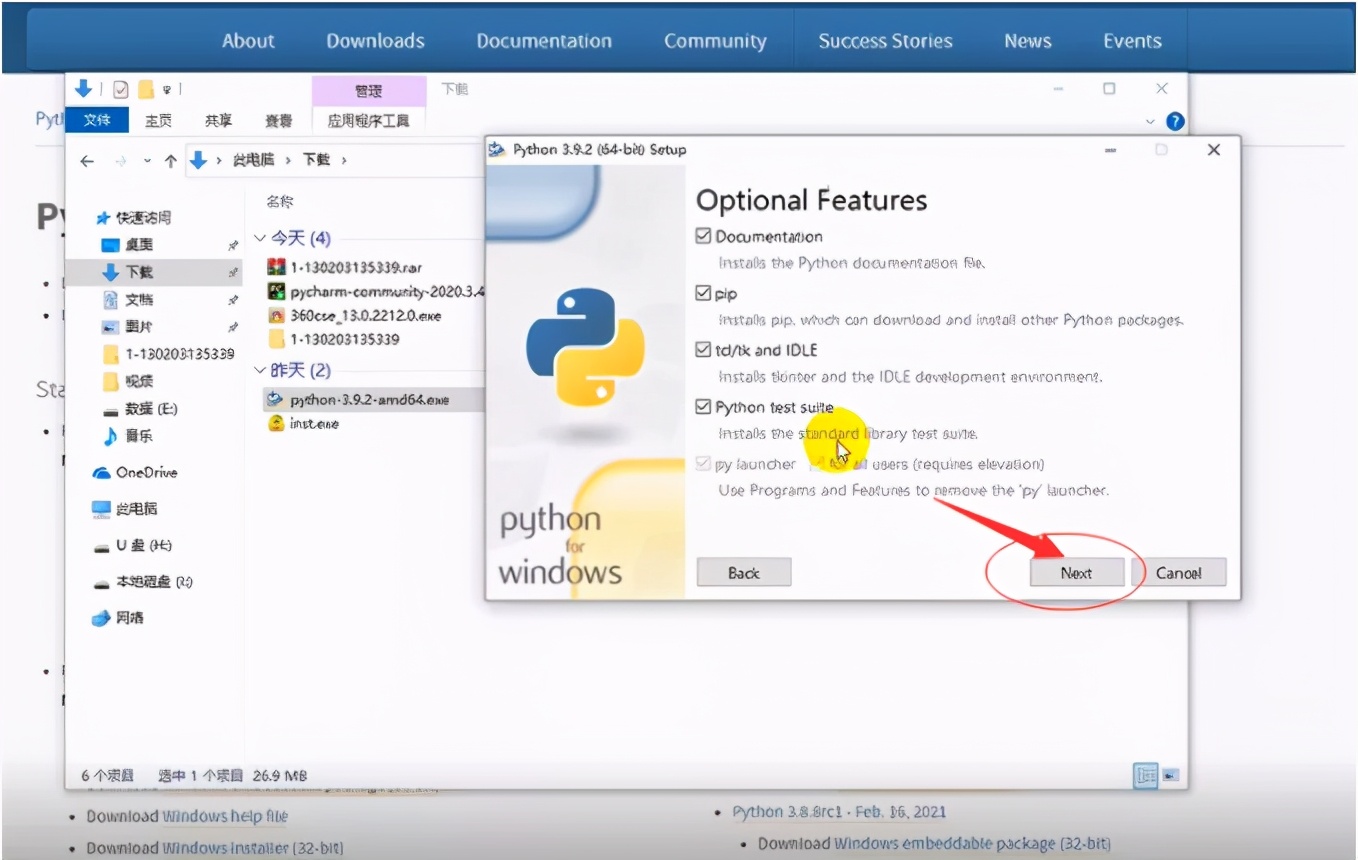Screen dimensions: 1358x860
Task: Click the New Folder icon in Explorer's title bar
Action: click(x=146, y=89)
